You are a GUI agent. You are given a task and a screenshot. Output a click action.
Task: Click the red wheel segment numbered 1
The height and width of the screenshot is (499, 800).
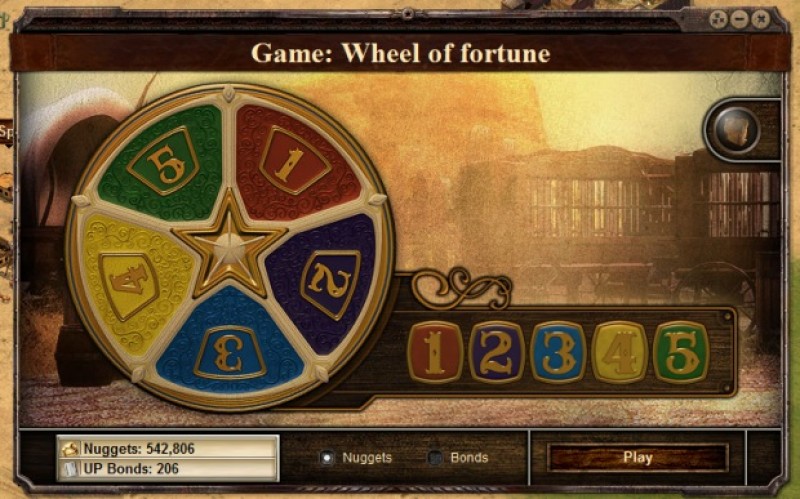(x=295, y=161)
